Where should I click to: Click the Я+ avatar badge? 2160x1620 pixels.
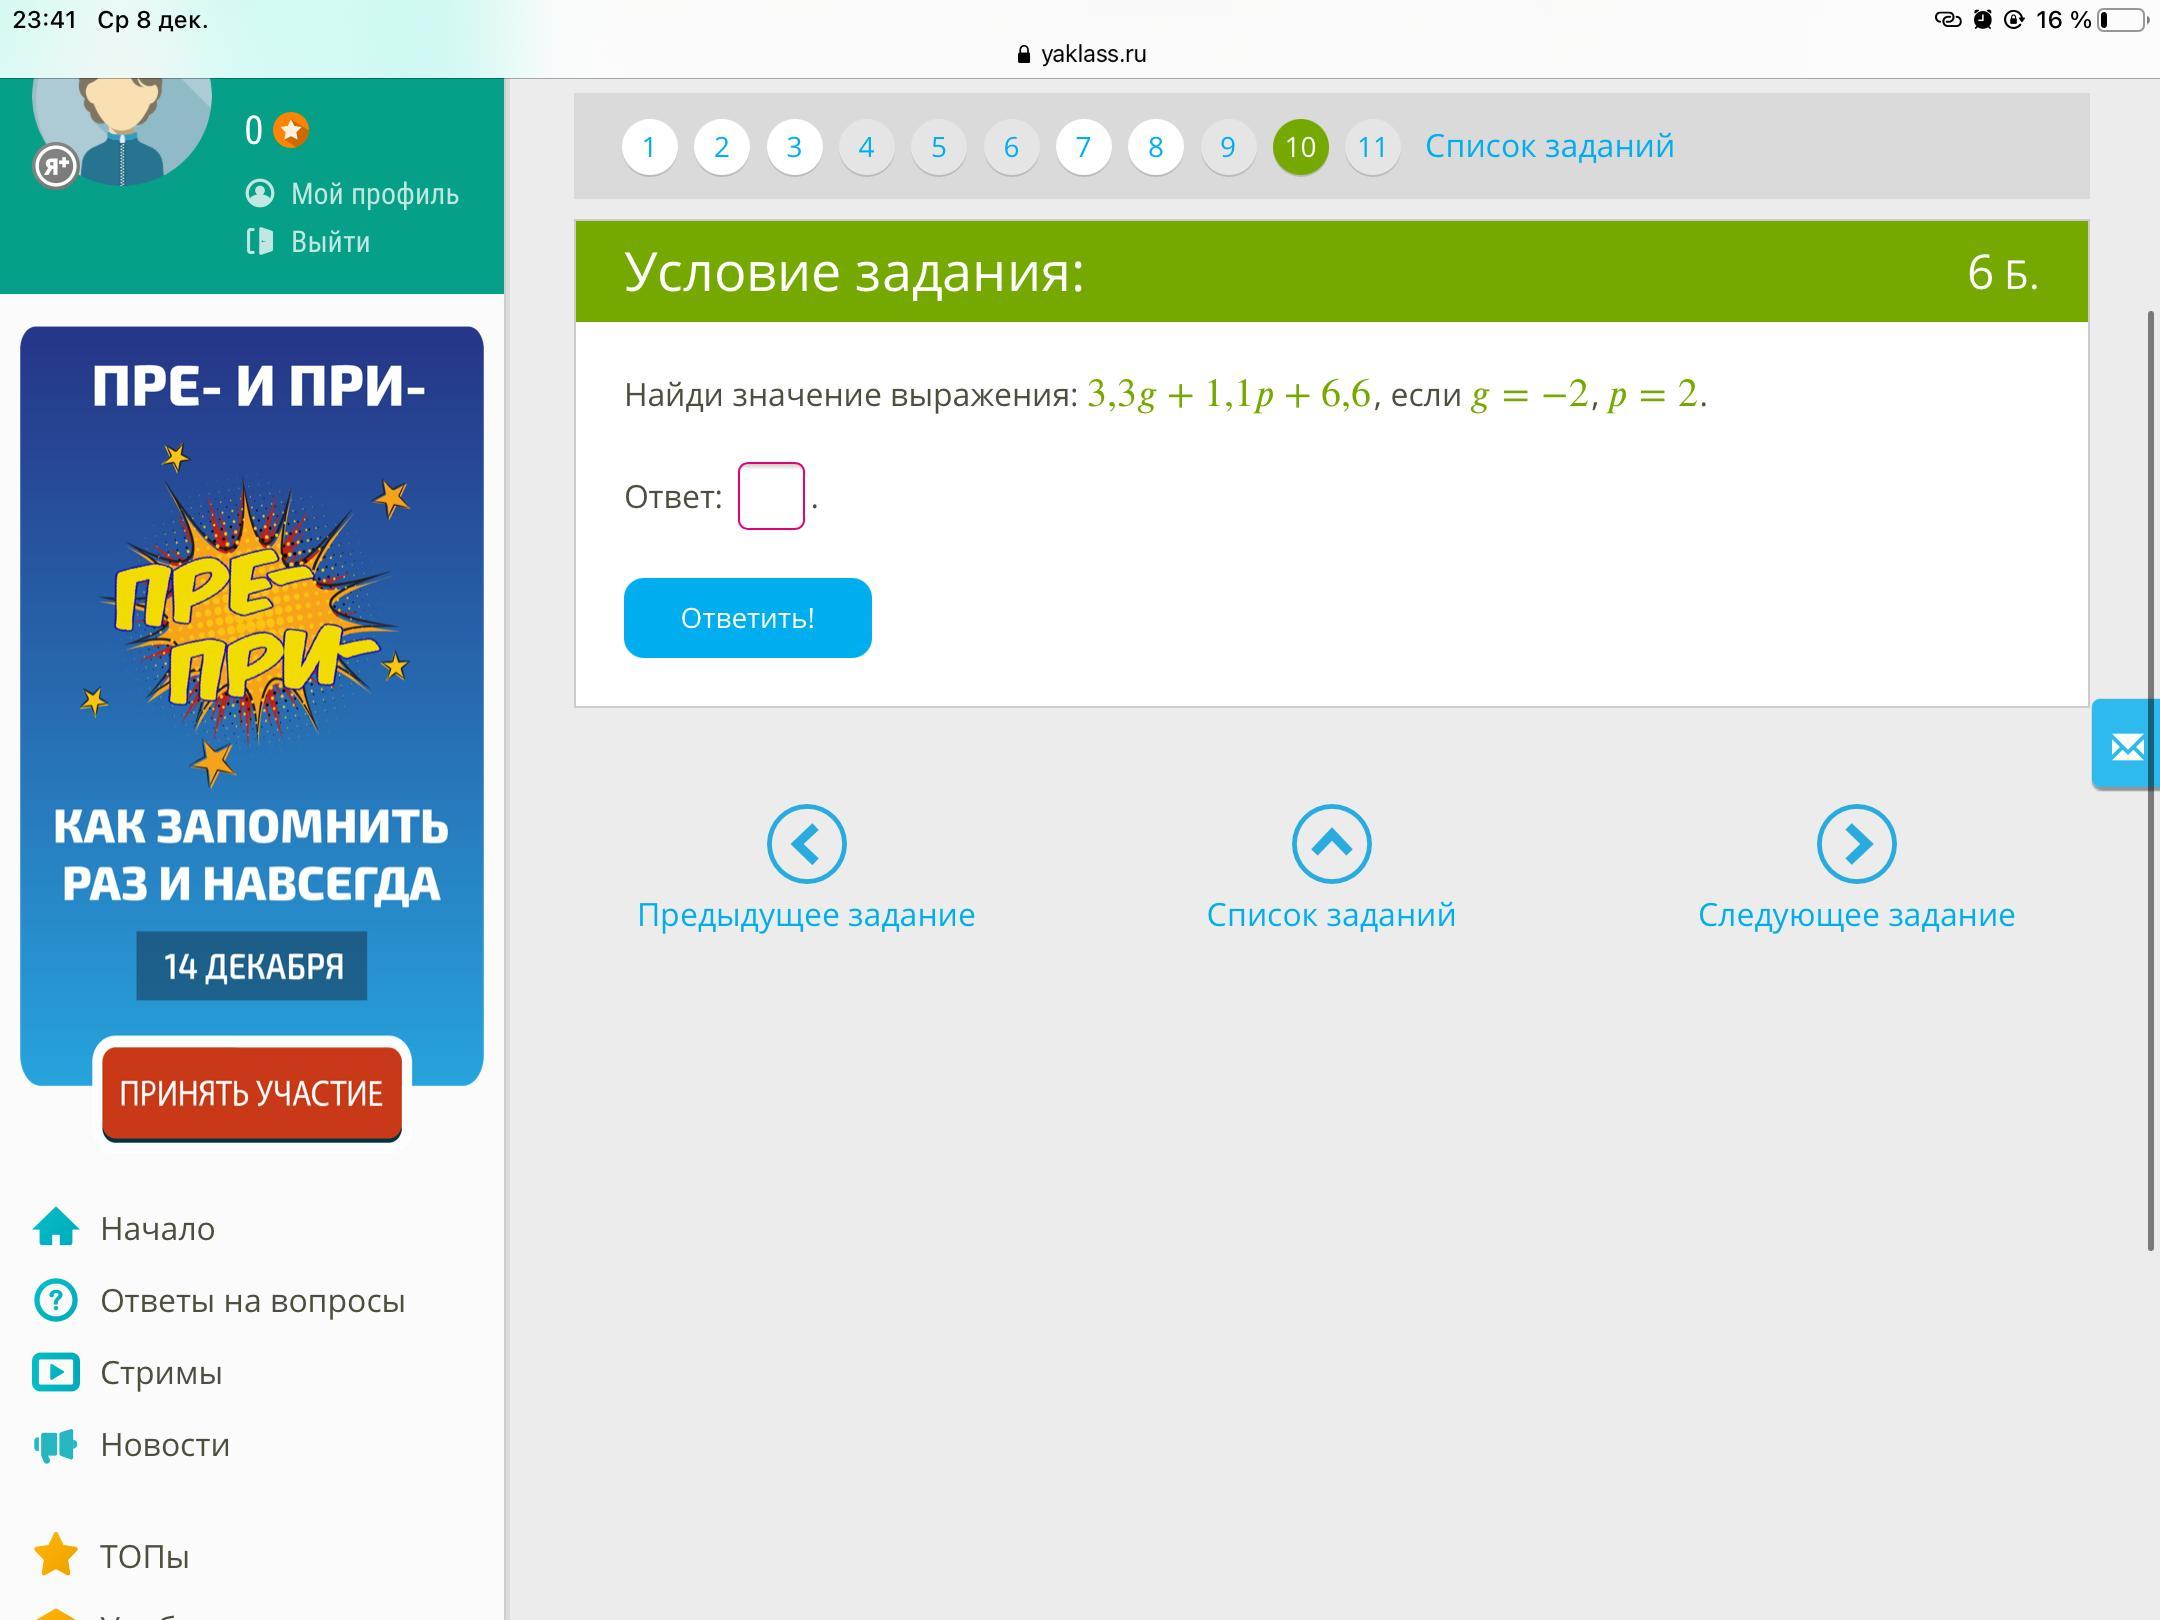click(x=56, y=166)
